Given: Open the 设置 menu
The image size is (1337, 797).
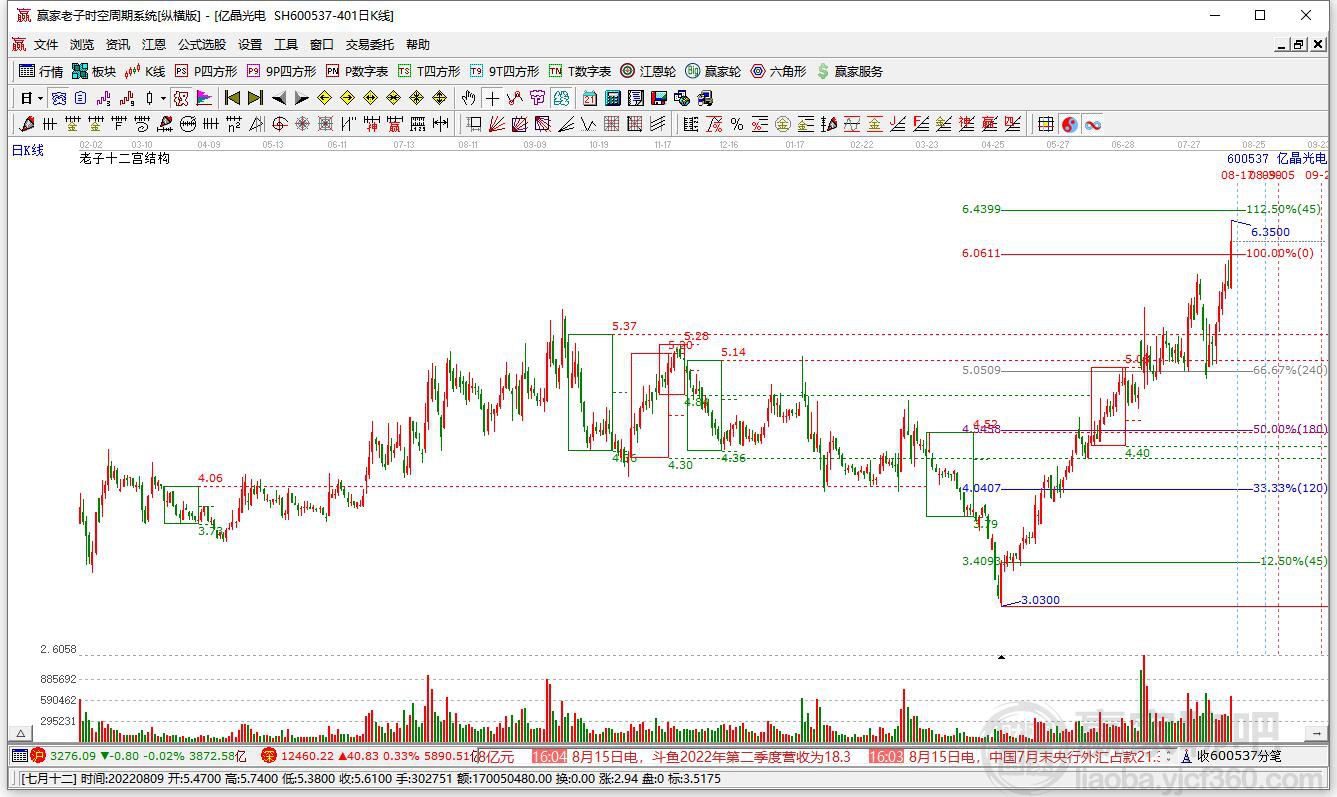Looking at the screenshot, I should [250, 45].
